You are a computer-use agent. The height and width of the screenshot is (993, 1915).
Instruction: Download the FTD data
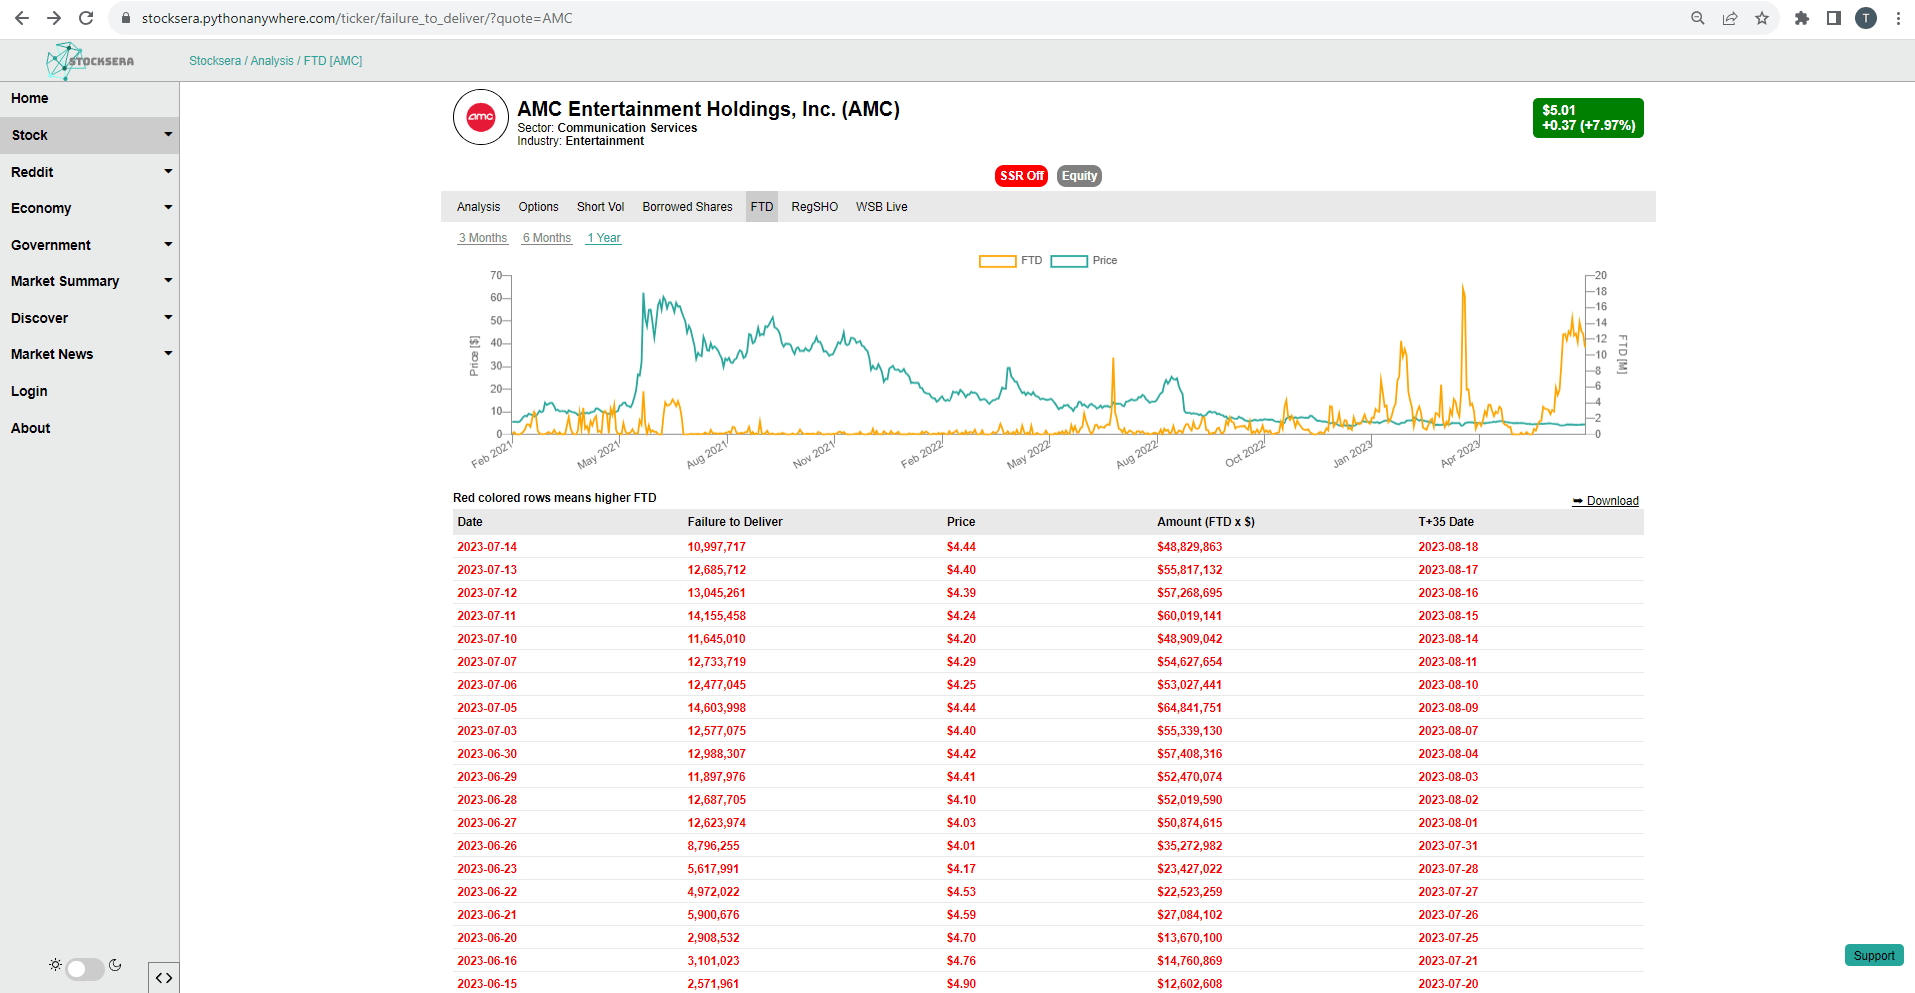click(1606, 501)
